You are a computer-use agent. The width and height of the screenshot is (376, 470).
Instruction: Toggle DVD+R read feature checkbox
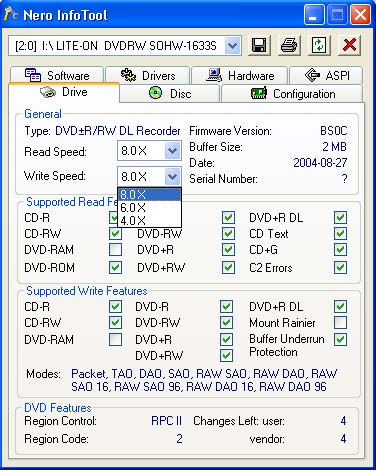228,250
